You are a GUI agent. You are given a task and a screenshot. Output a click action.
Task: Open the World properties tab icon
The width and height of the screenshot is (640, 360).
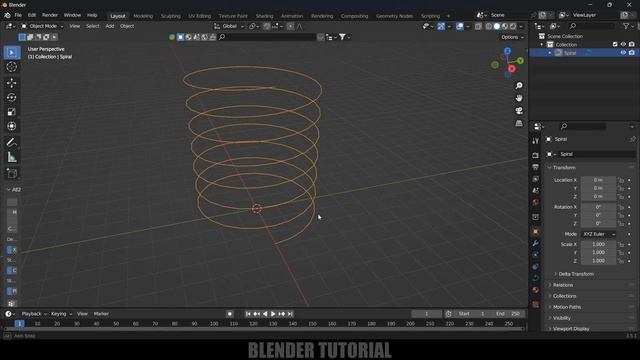click(536, 202)
